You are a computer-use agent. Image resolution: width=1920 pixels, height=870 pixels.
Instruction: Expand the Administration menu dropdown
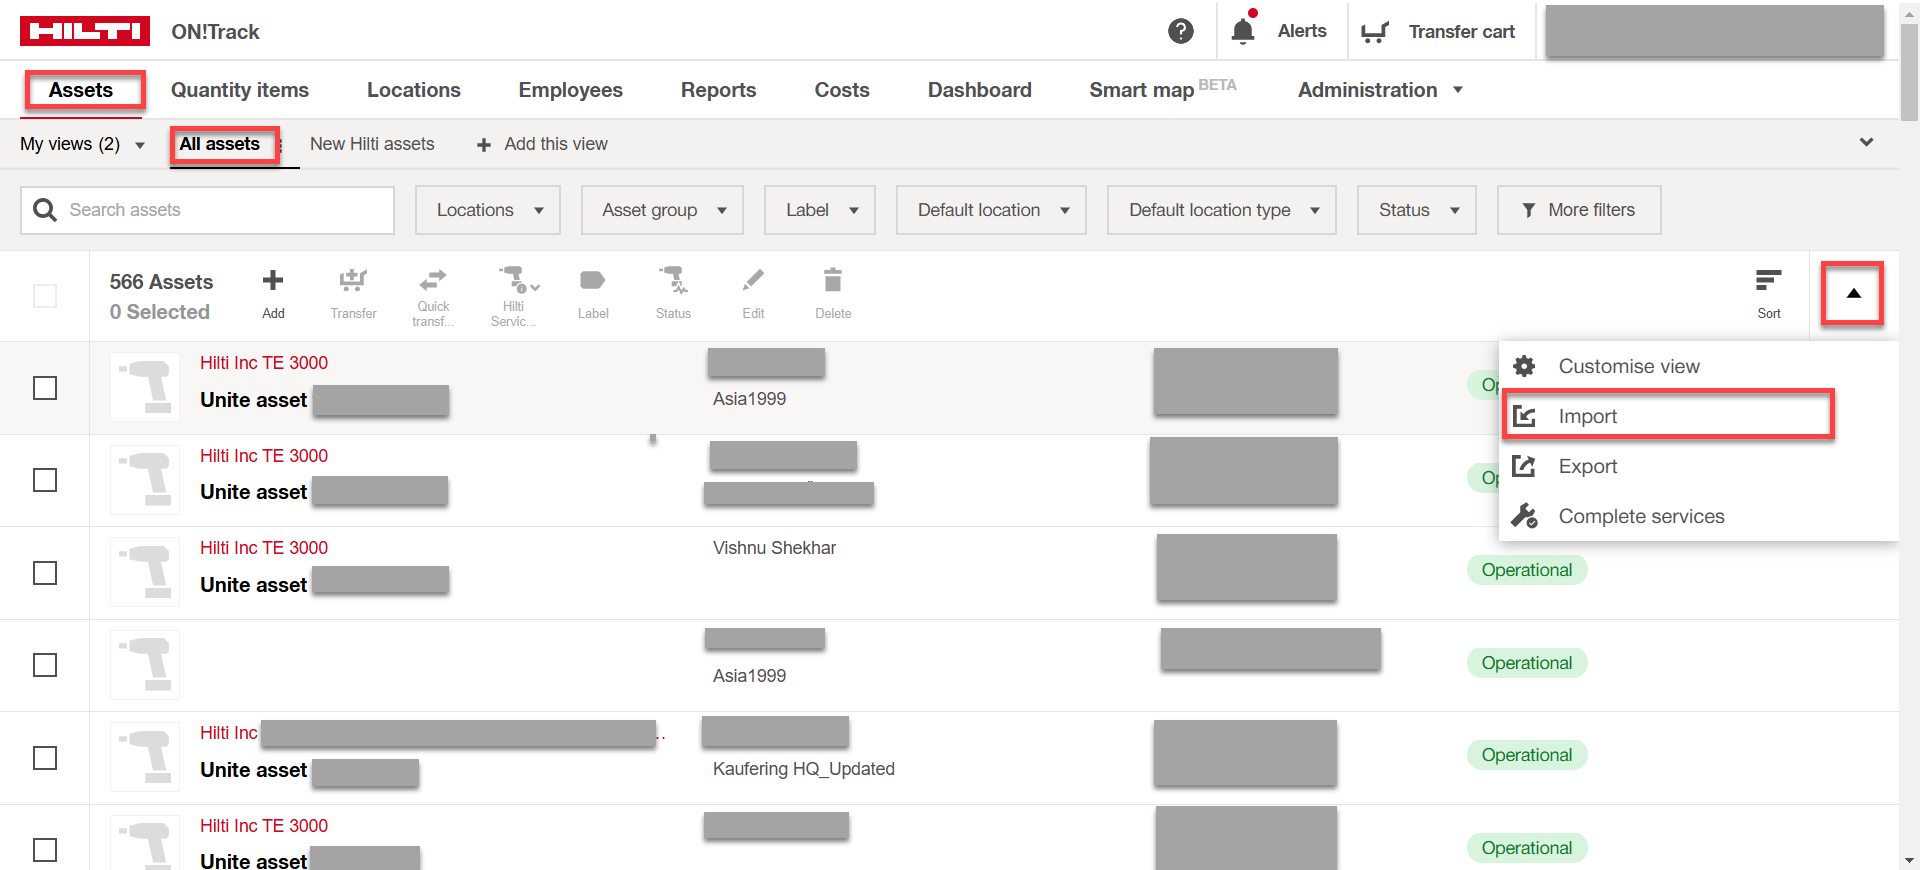point(1381,90)
